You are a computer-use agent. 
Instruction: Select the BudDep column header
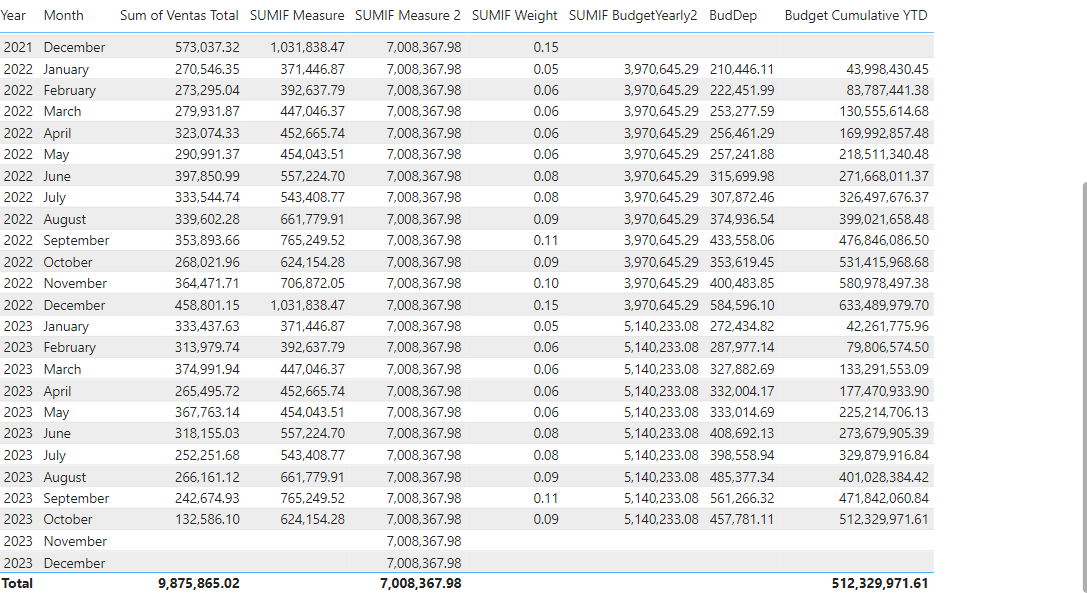(733, 15)
